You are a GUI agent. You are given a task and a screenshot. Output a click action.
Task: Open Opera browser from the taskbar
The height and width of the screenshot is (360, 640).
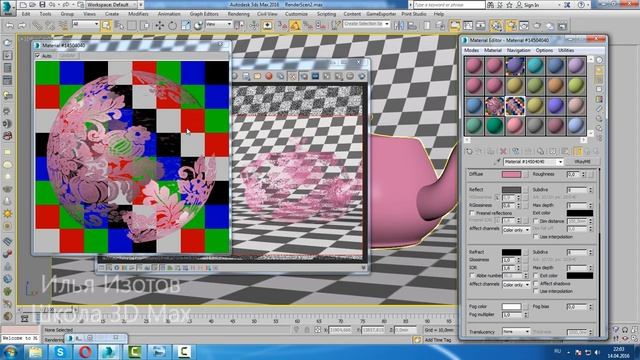coord(84,351)
